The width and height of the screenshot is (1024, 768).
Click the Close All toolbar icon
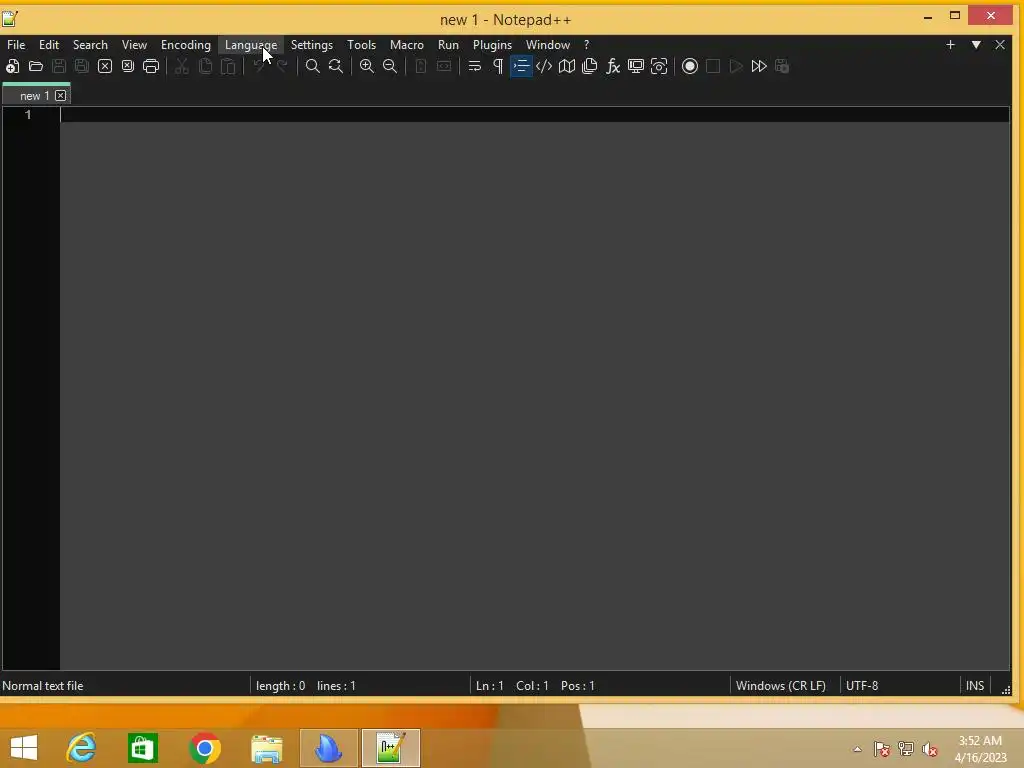(128, 66)
